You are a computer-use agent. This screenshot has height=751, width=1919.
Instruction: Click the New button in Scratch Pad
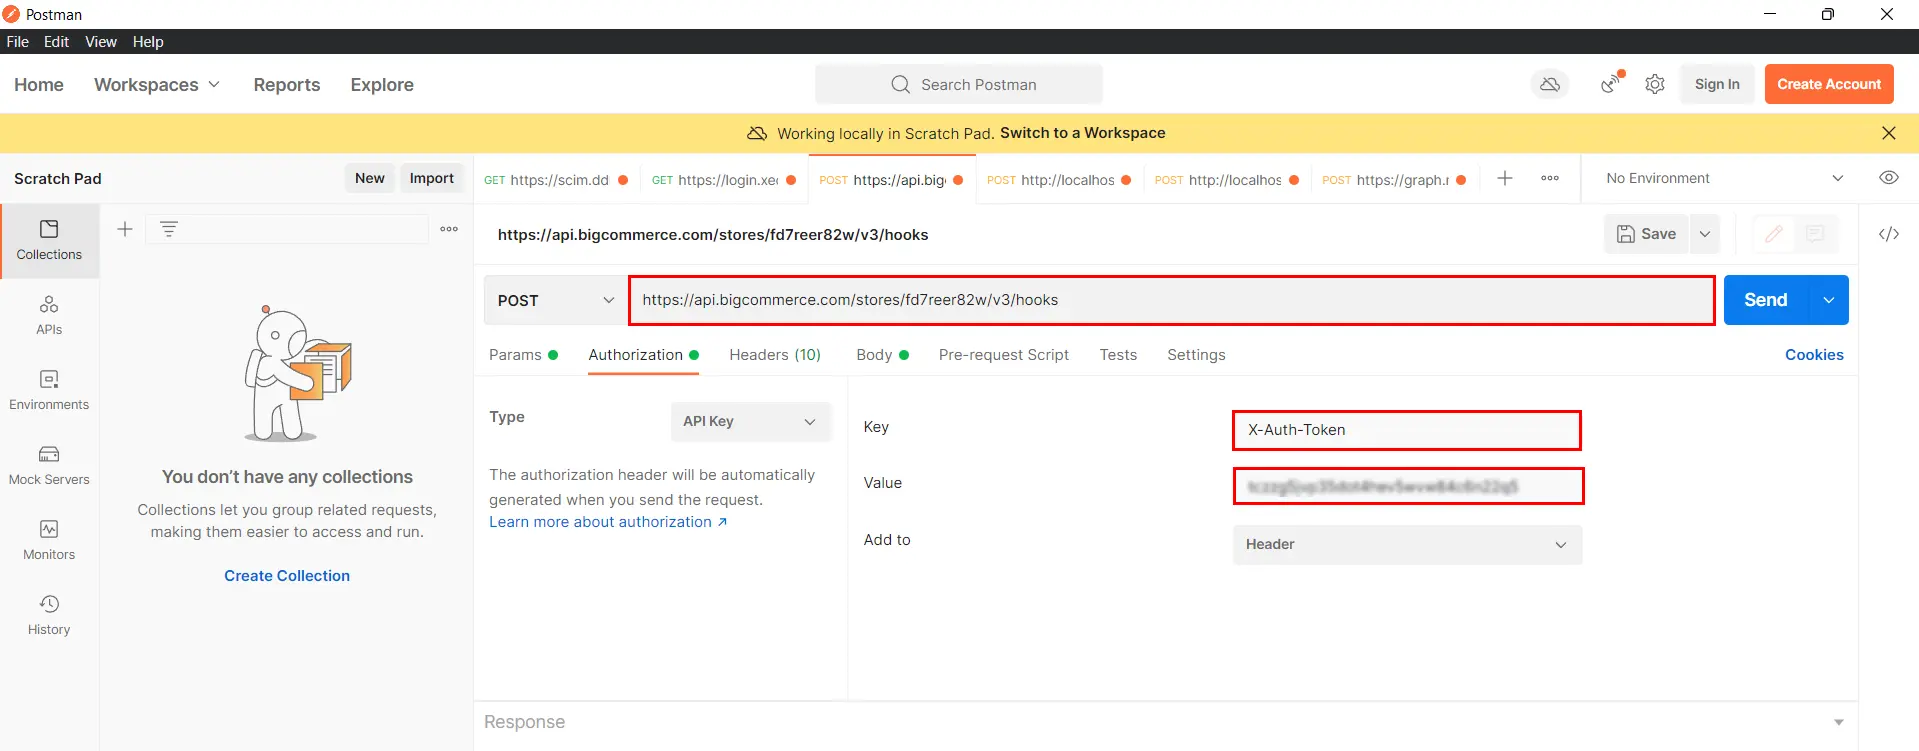point(370,178)
